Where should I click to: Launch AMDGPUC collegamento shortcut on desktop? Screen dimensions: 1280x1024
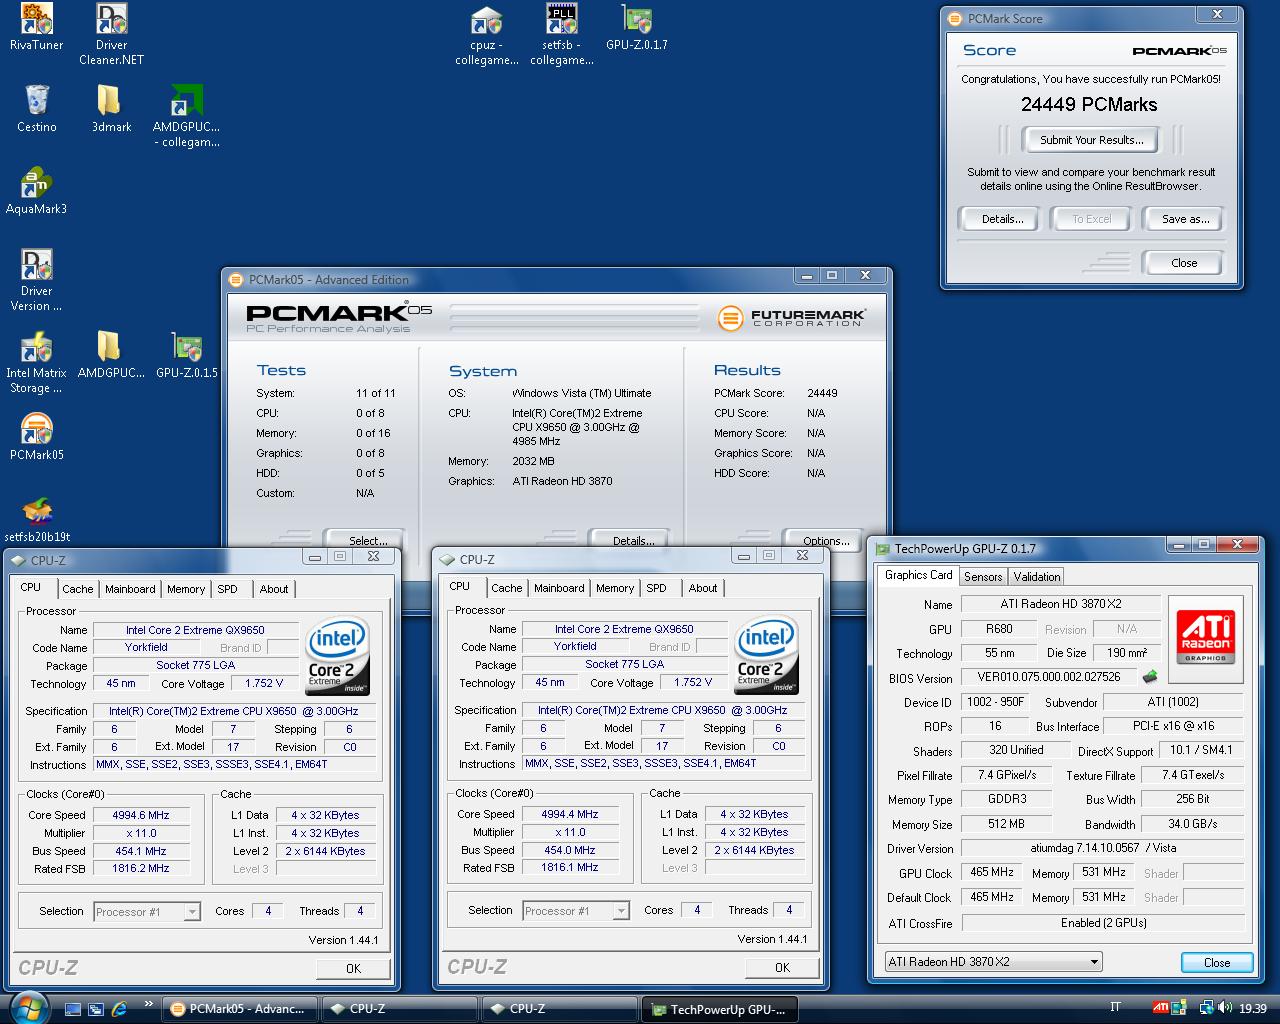tap(186, 101)
